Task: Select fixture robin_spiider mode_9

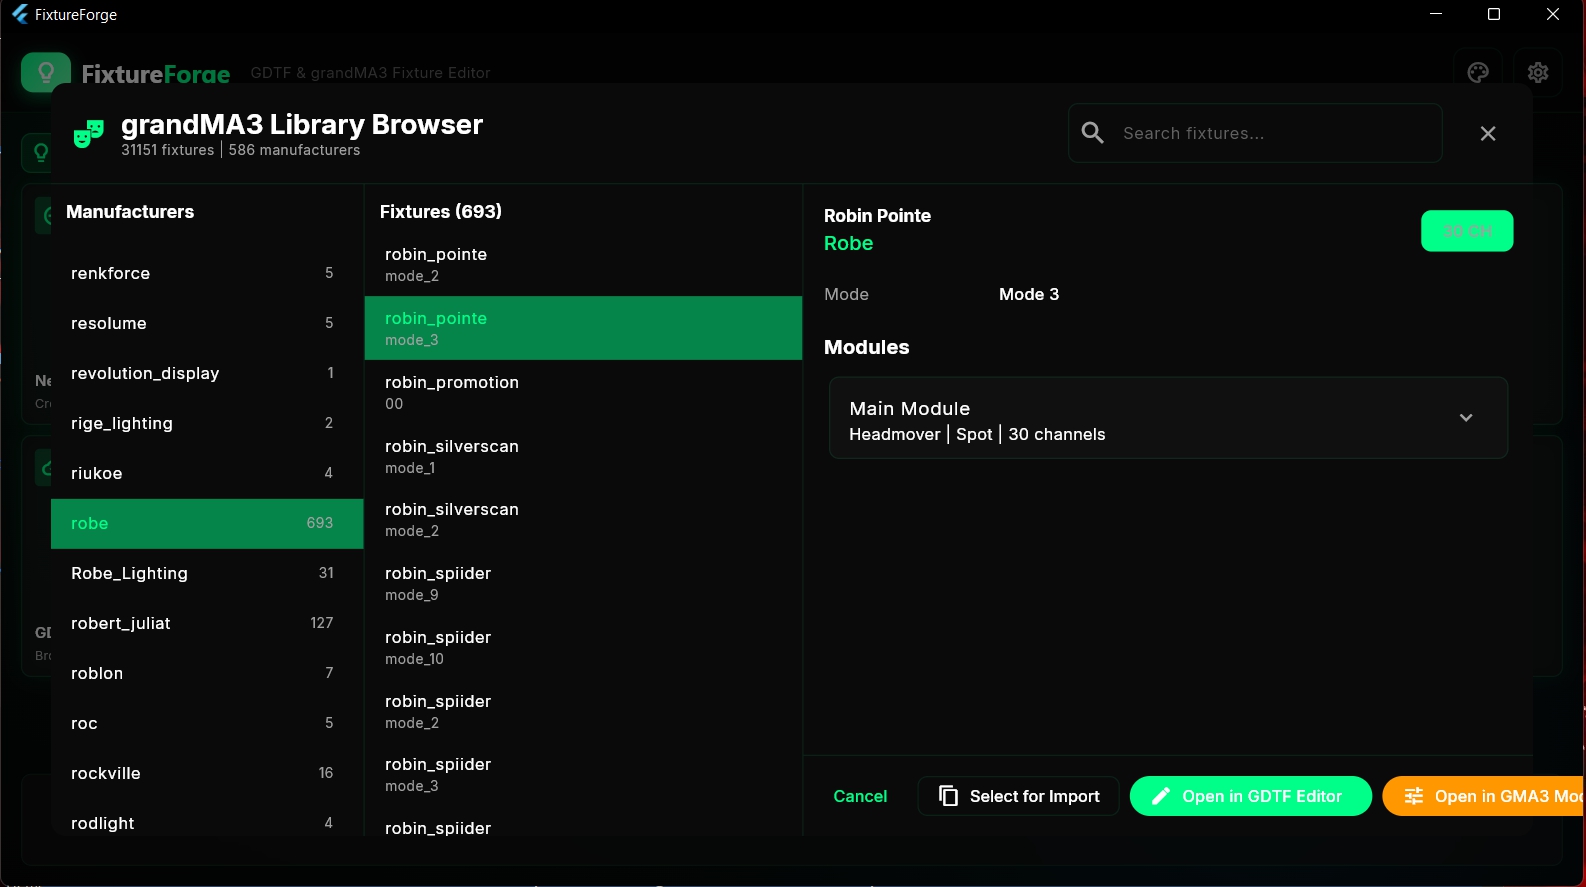Action: pyautogui.click(x=583, y=583)
